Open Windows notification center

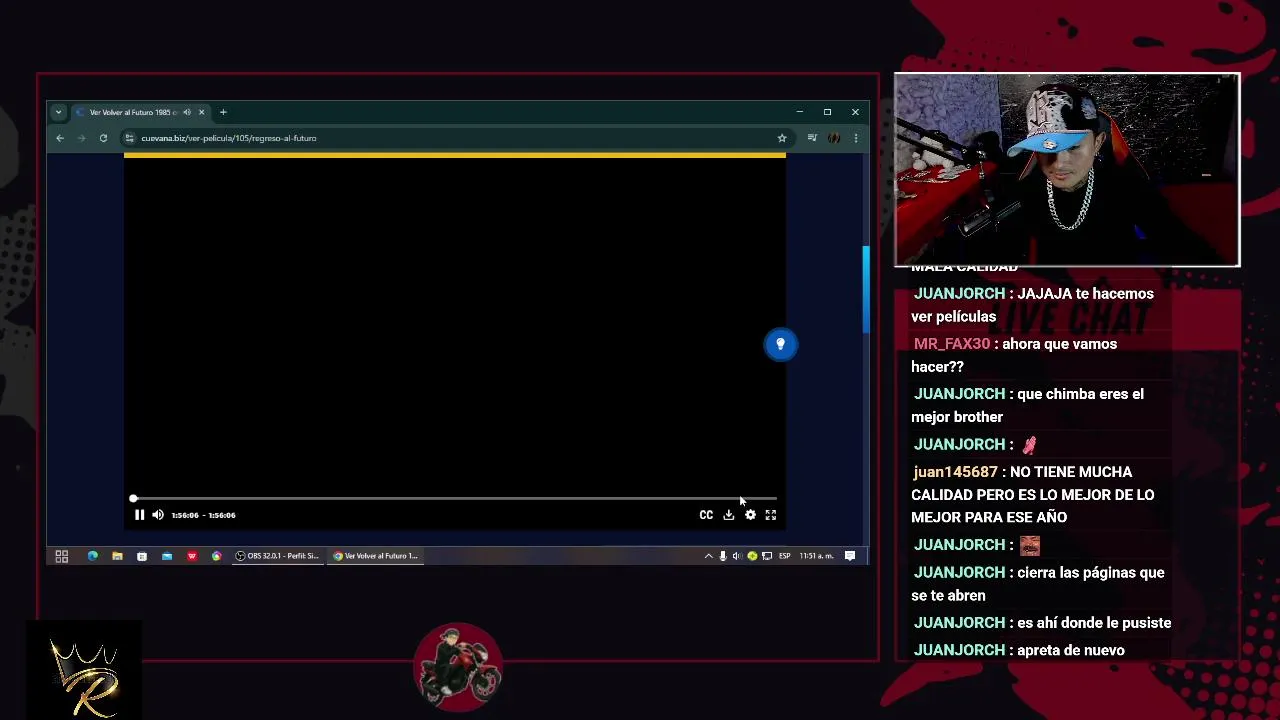[x=850, y=556]
